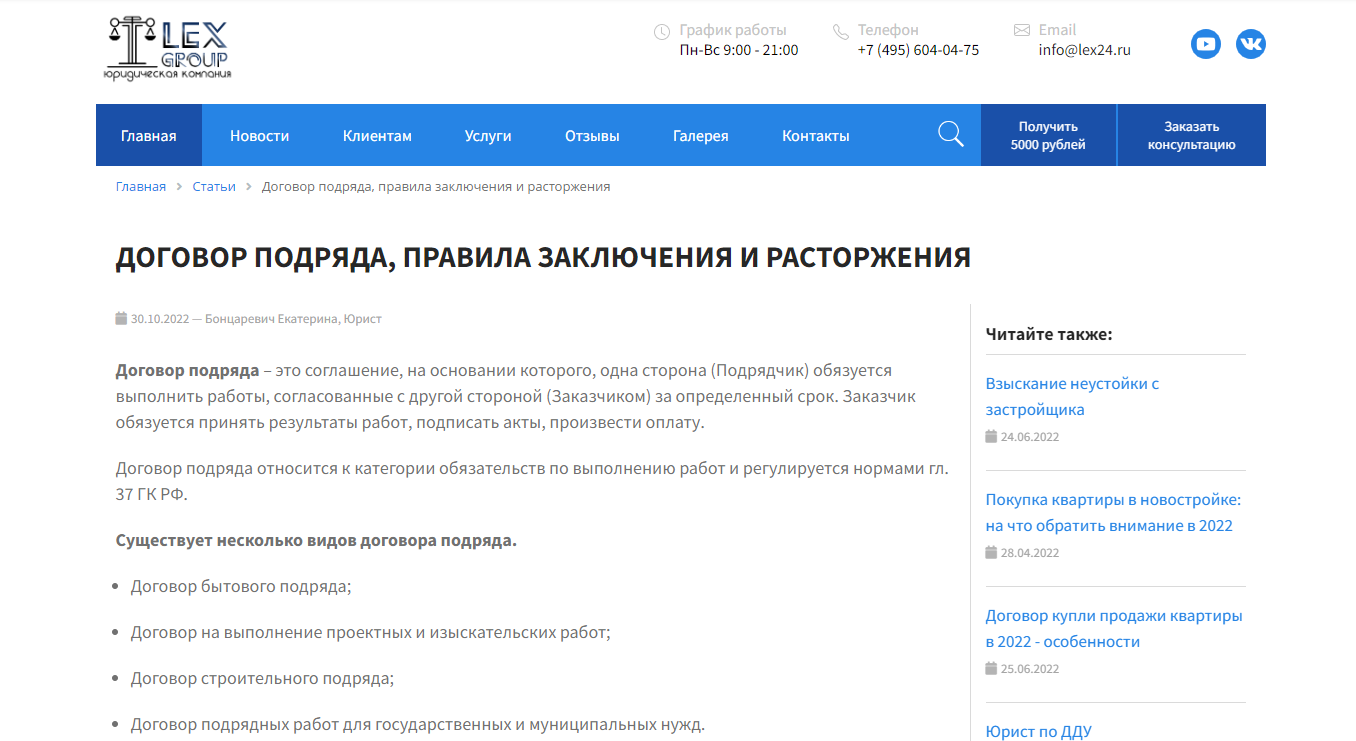Viewport: 1356px width, 741px height.
Task: Click the phone handset icon
Action: pos(840,32)
